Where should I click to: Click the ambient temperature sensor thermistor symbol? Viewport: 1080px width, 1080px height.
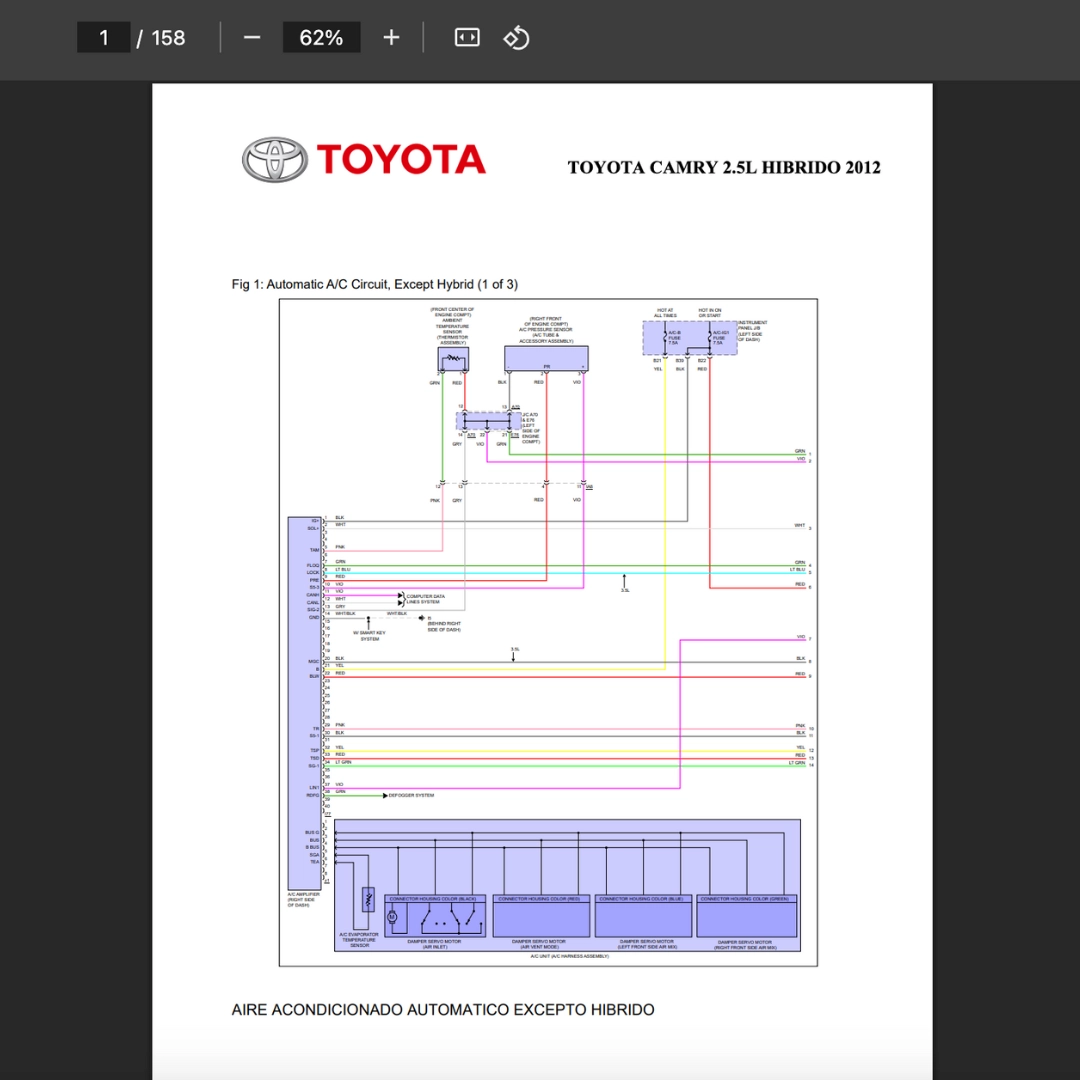pyautogui.click(x=453, y=359)
